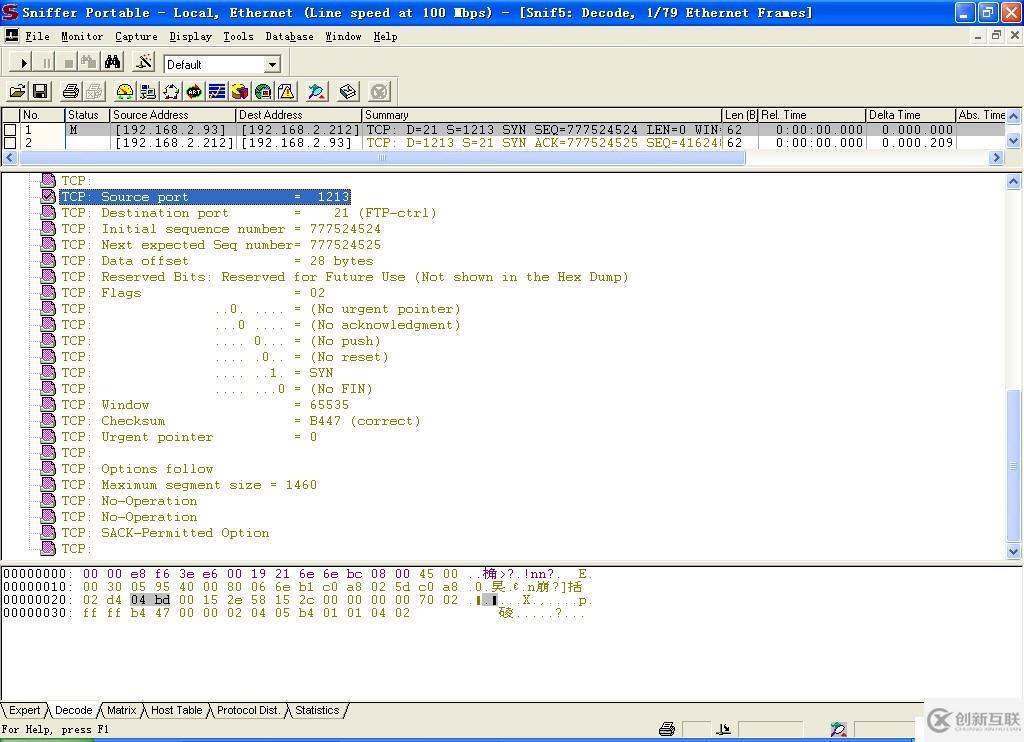
Task: Print with the toolbar printer icon
Action: [x=71, y=91]
